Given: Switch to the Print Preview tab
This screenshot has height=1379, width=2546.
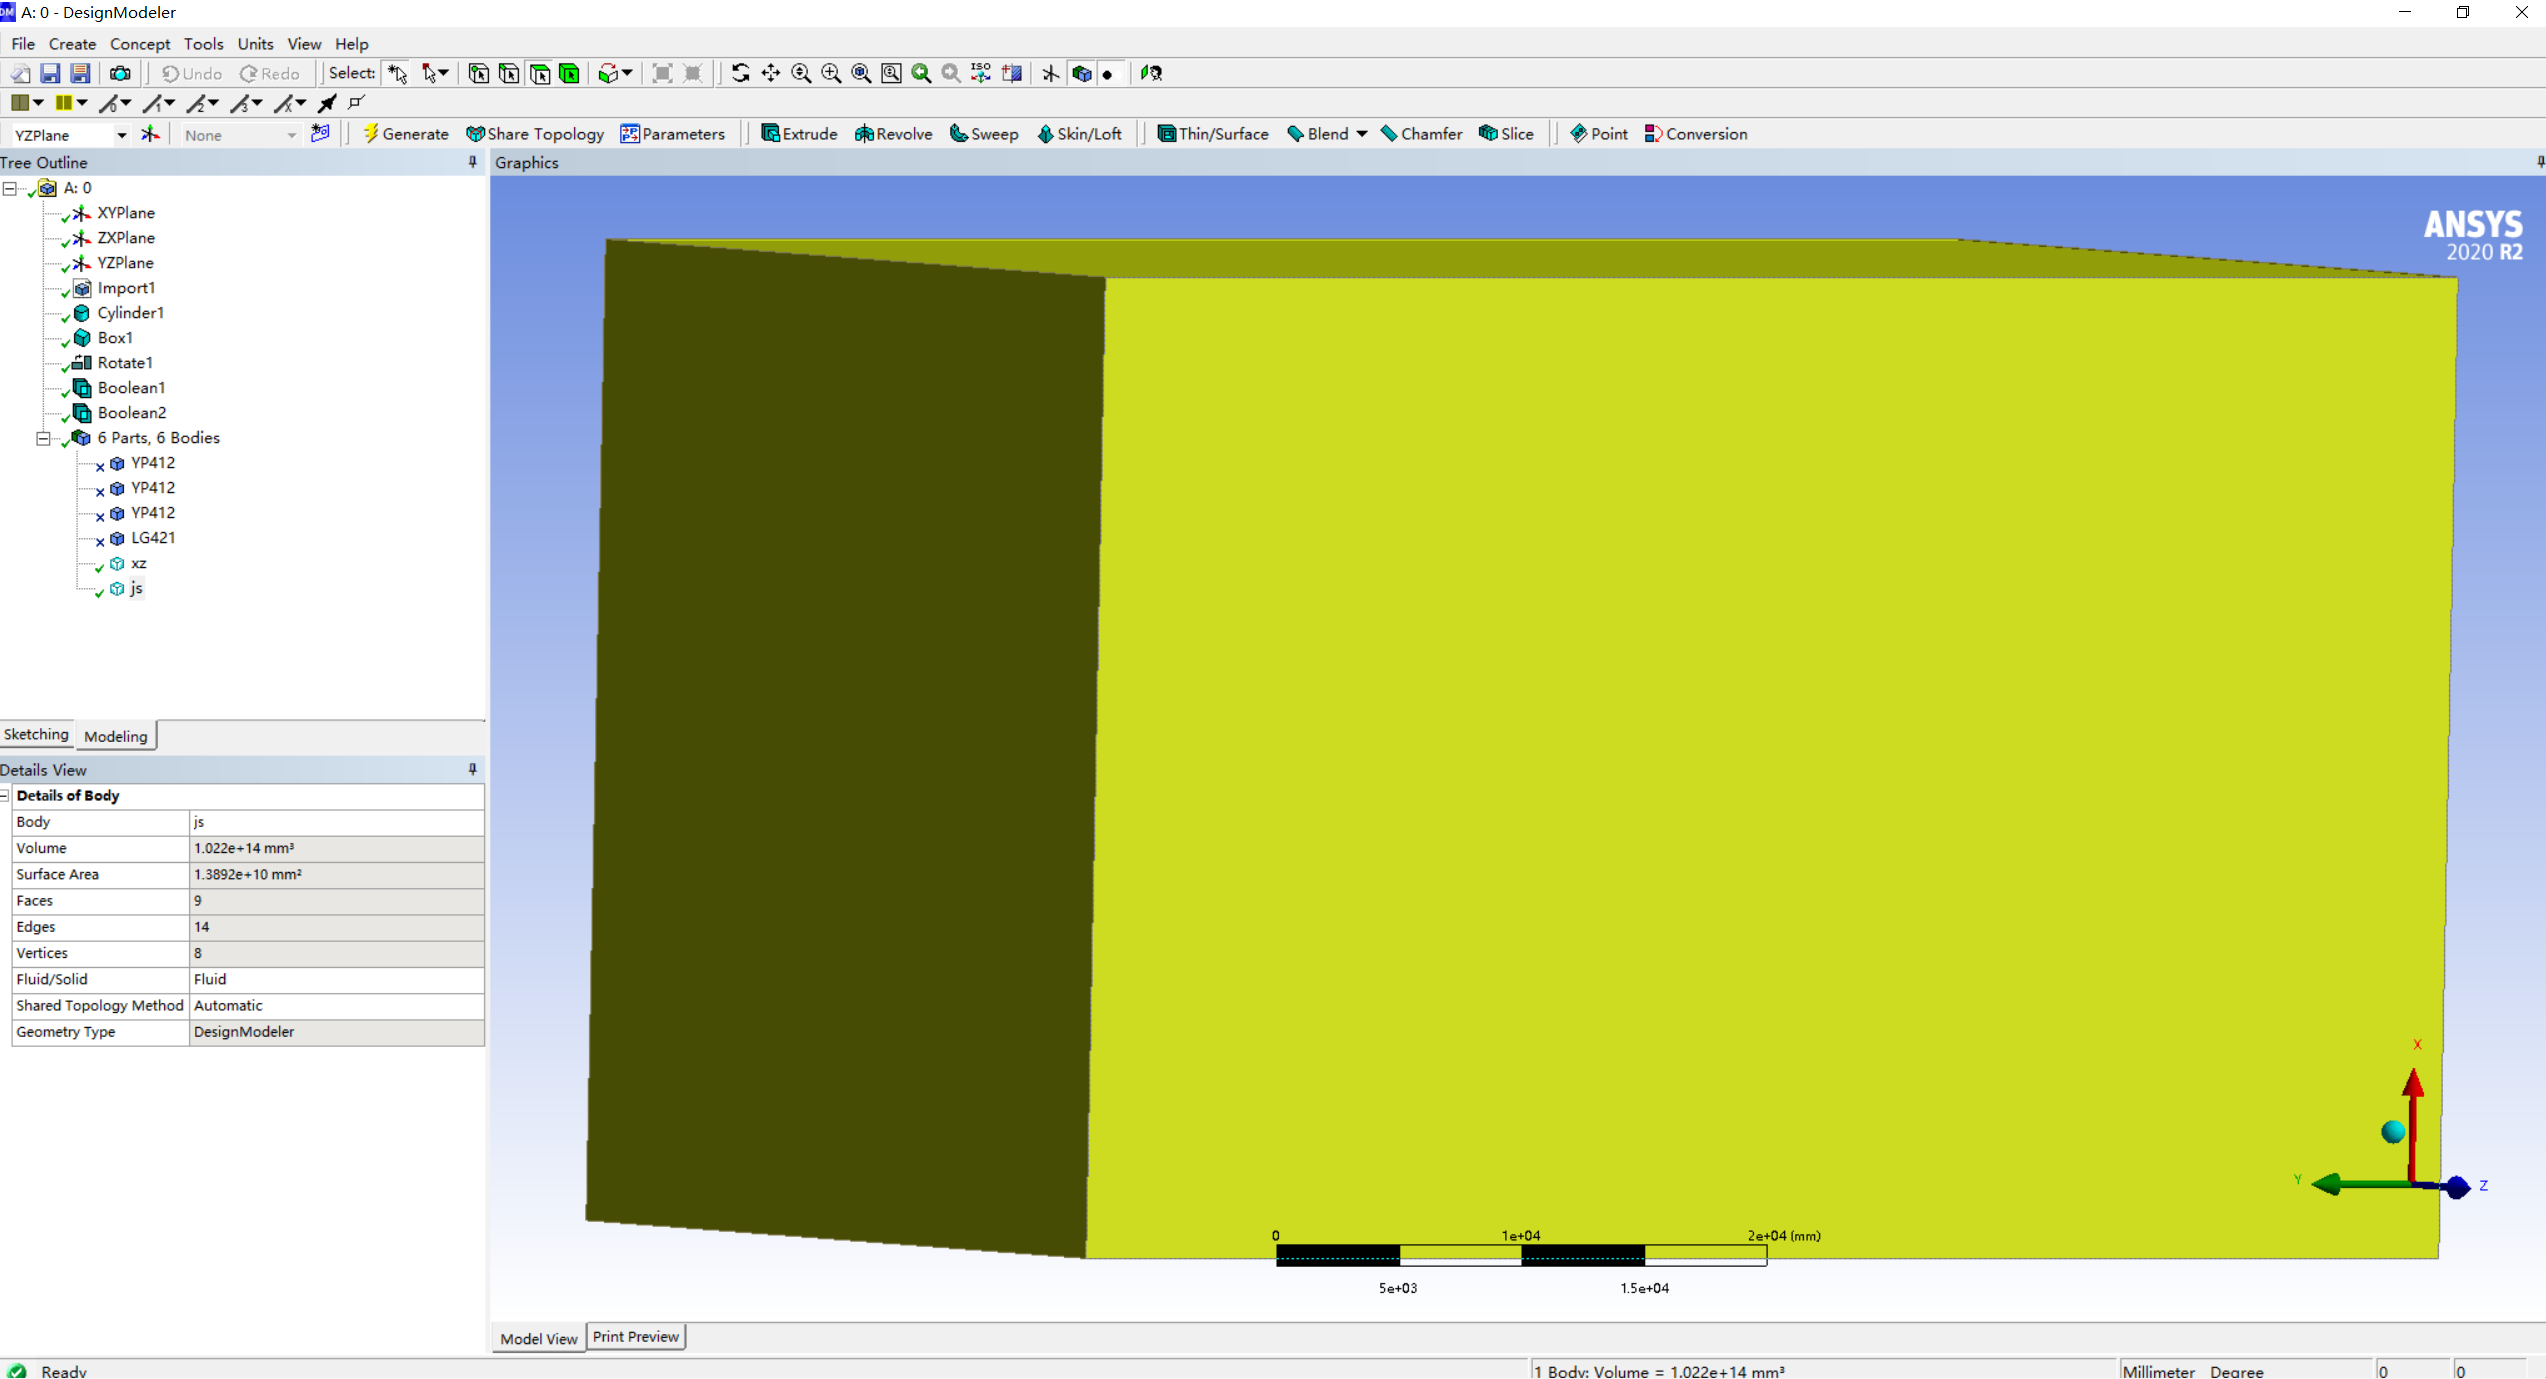Looking at the screenshot, I should click(636, 1336).
